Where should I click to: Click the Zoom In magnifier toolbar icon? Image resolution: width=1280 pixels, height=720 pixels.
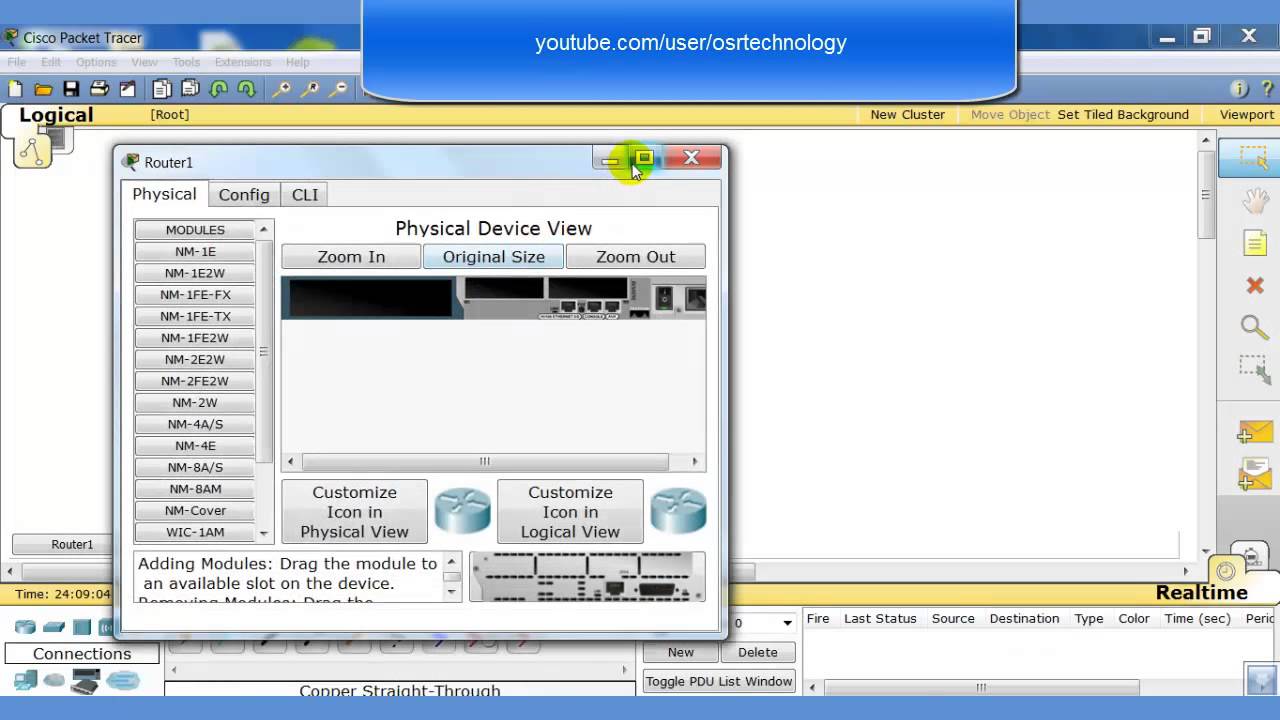point(283,89)
